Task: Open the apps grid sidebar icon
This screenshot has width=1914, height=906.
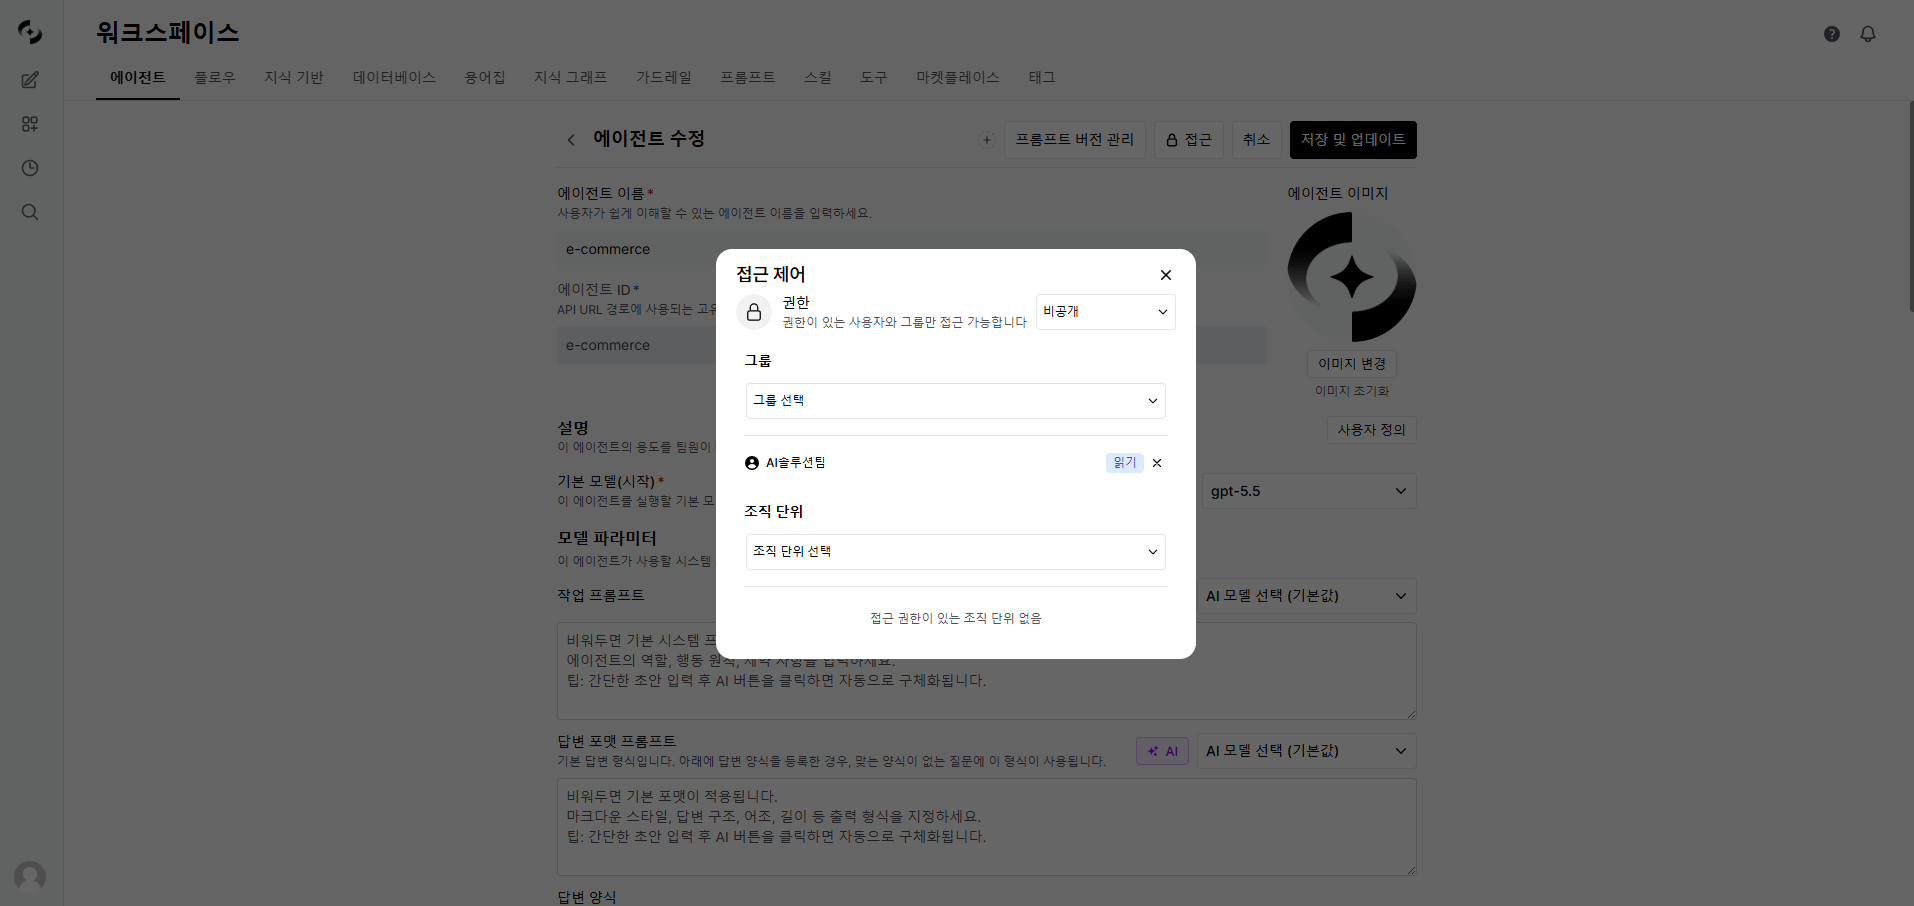Action: pyautogui.click(x=30, y=124)
